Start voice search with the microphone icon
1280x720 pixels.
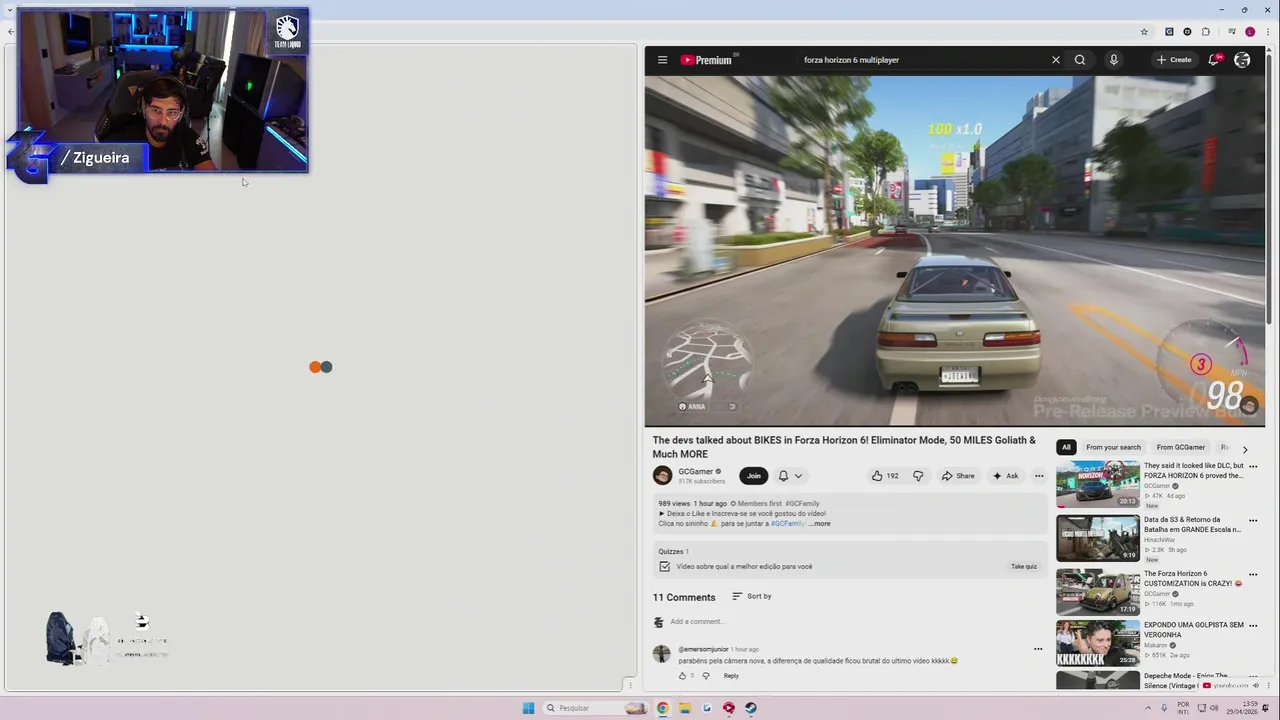pos(1113,60)
